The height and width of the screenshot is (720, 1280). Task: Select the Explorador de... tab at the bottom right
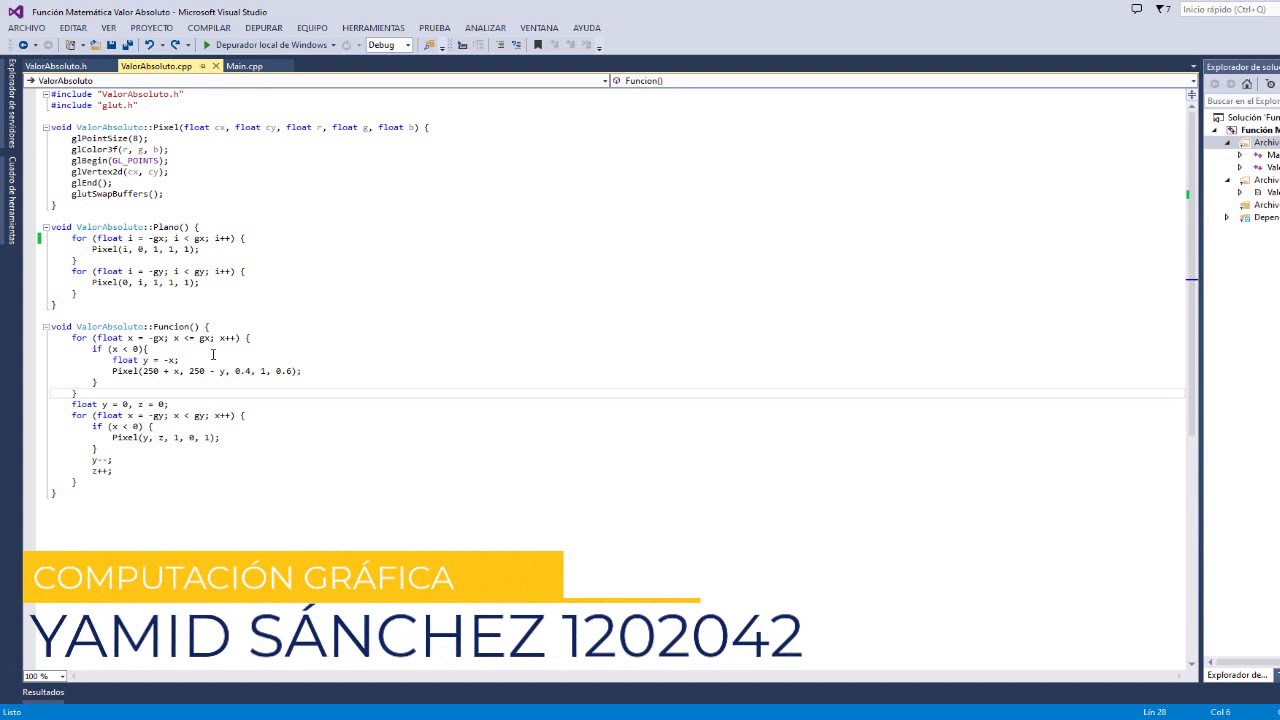(1237, 675)
